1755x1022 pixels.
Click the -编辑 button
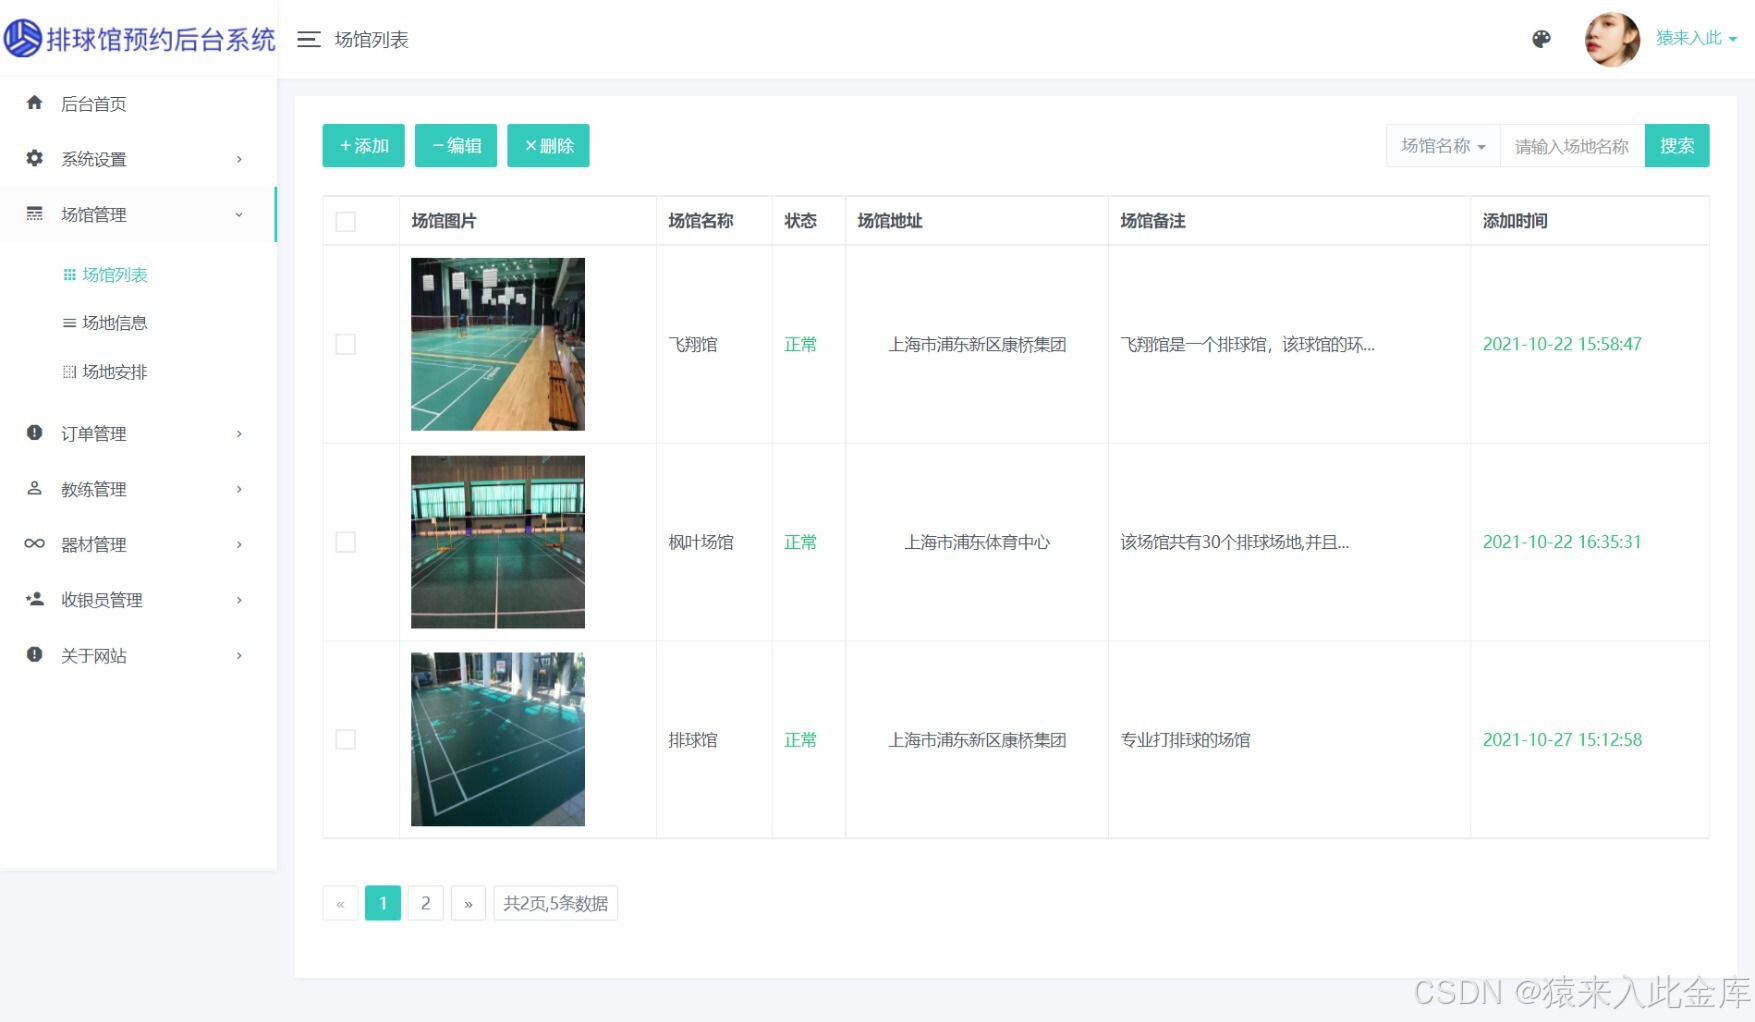[x=456, y=146]
